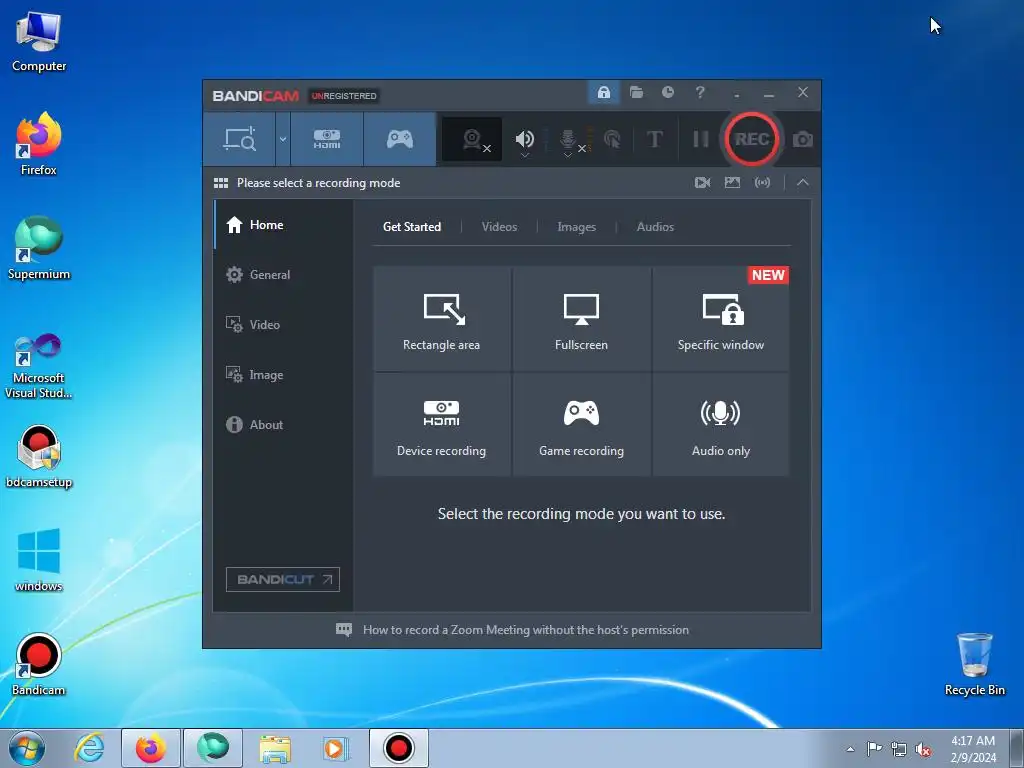The width and height of the screenshot is (1024, 768).
Task: Click the muted volume tray icon
Action: (923, 750)
